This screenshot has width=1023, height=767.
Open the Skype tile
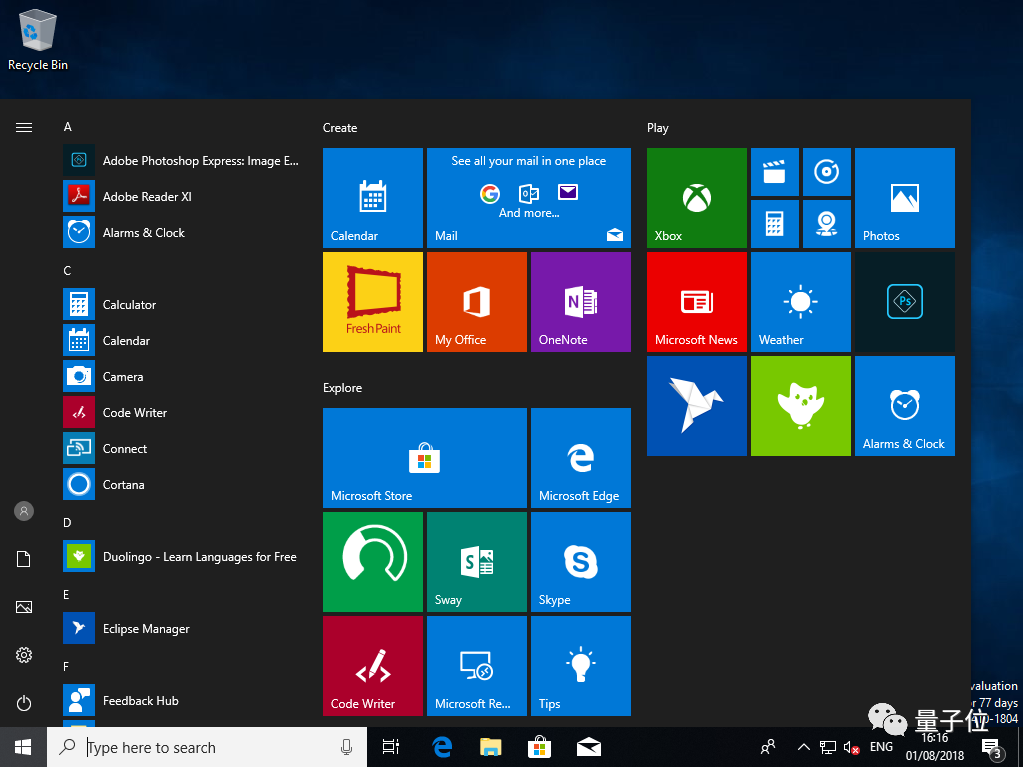[x=580, y=562]
